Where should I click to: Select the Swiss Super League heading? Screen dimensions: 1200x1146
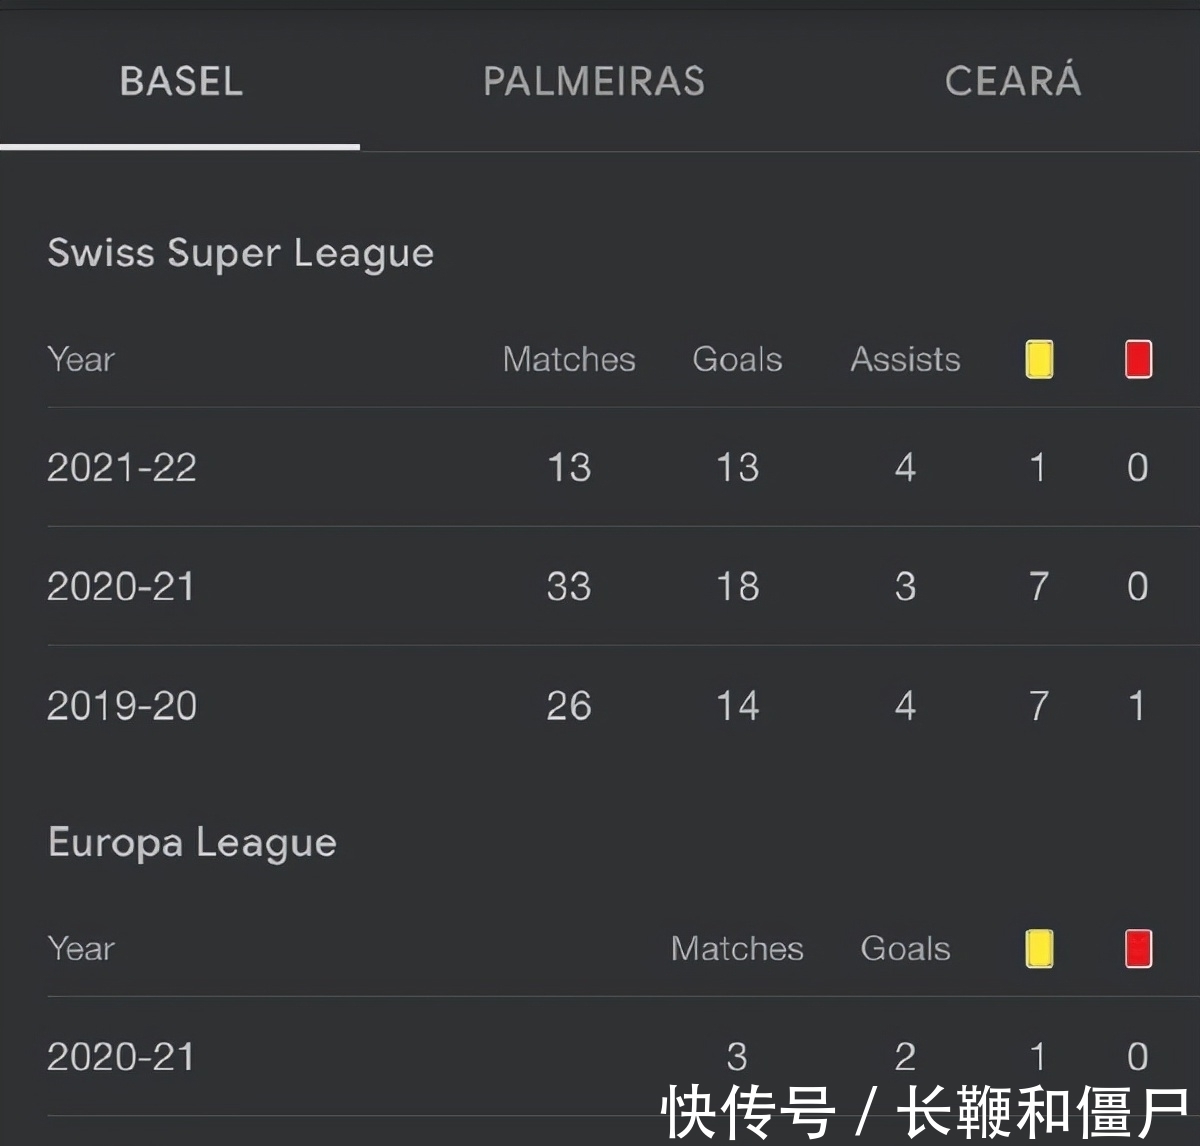[241, 254]
